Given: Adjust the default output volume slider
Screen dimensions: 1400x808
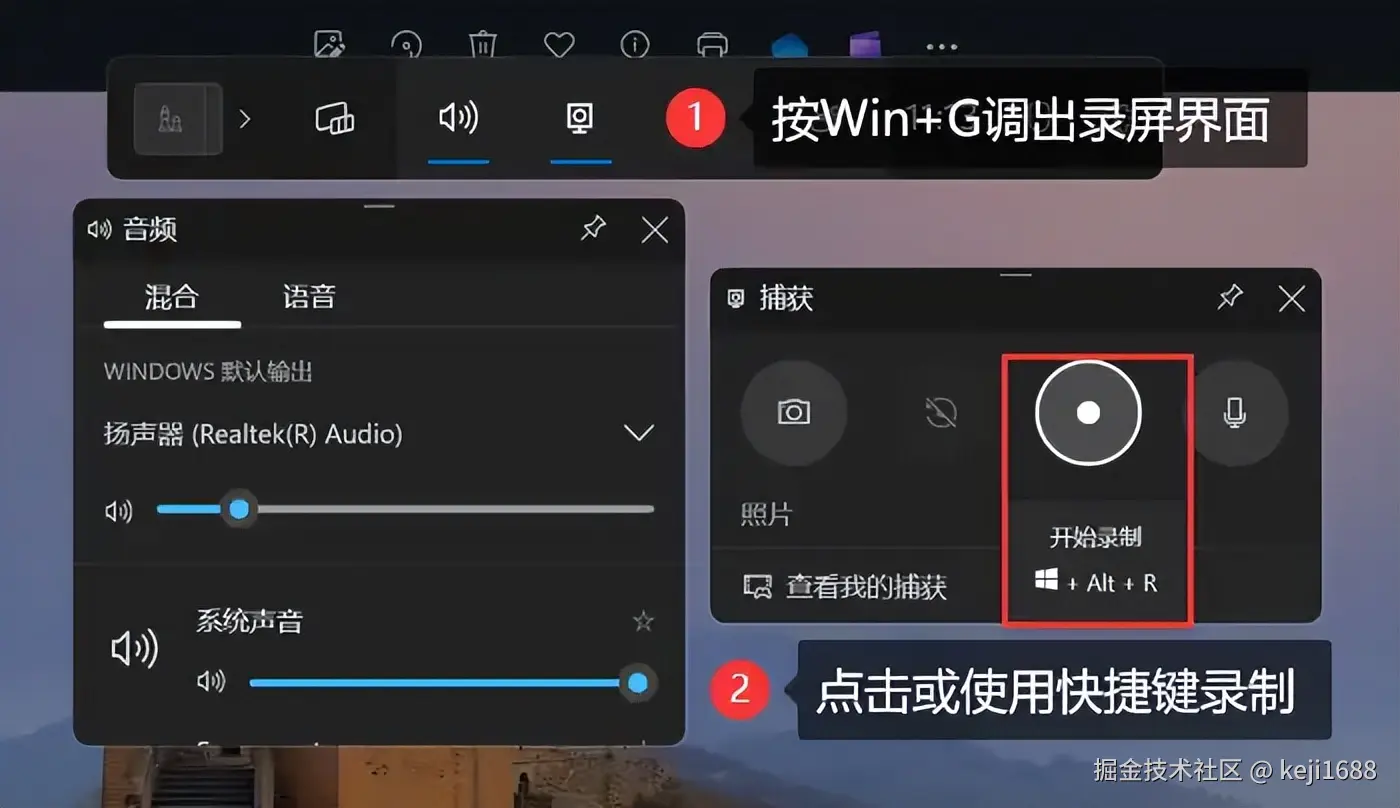Looking at the screenshot, I should (405, 509).
